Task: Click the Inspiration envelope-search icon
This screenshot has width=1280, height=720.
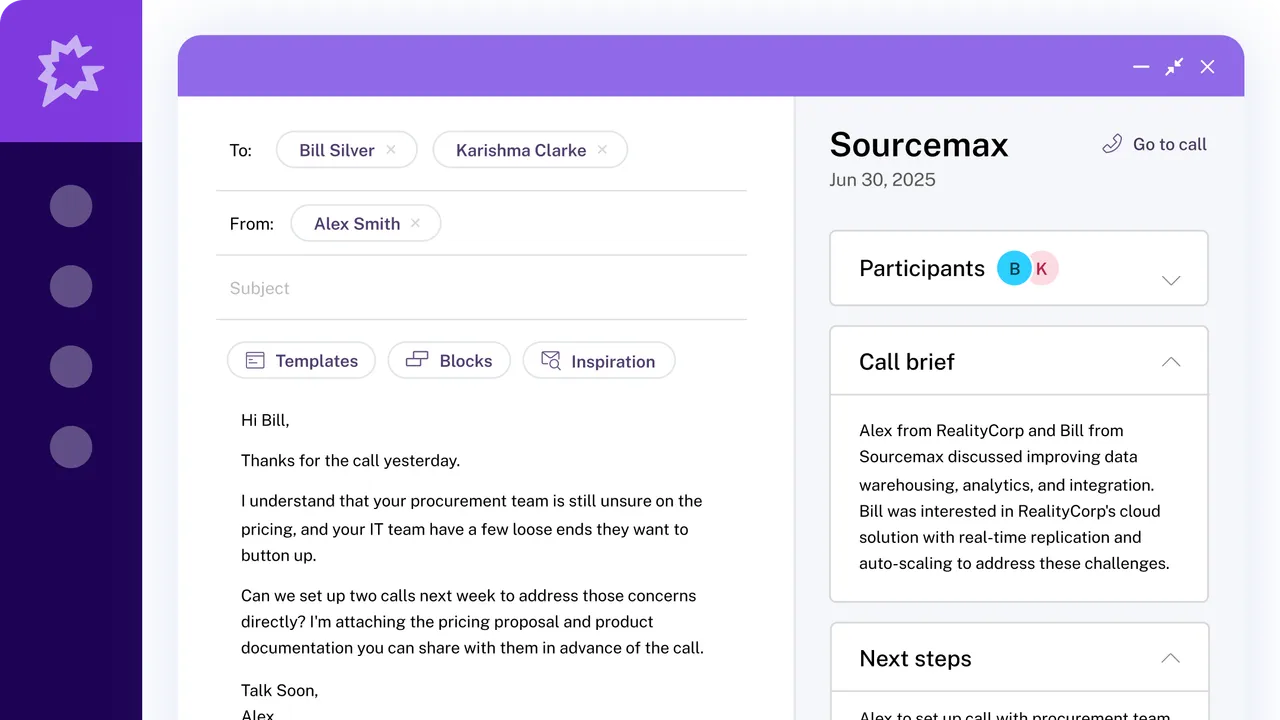Action: (551, 361)
